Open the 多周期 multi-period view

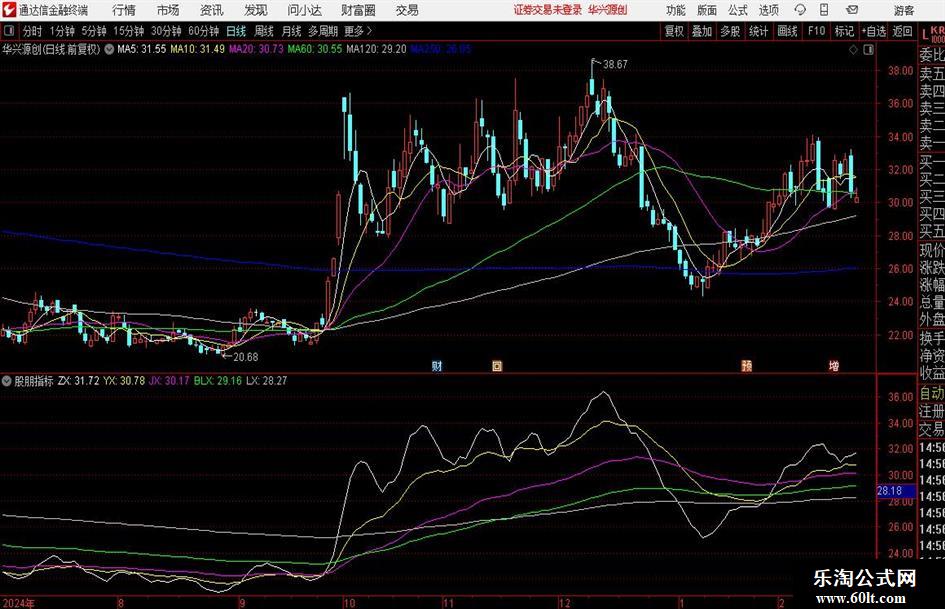[x=323, y=31]
